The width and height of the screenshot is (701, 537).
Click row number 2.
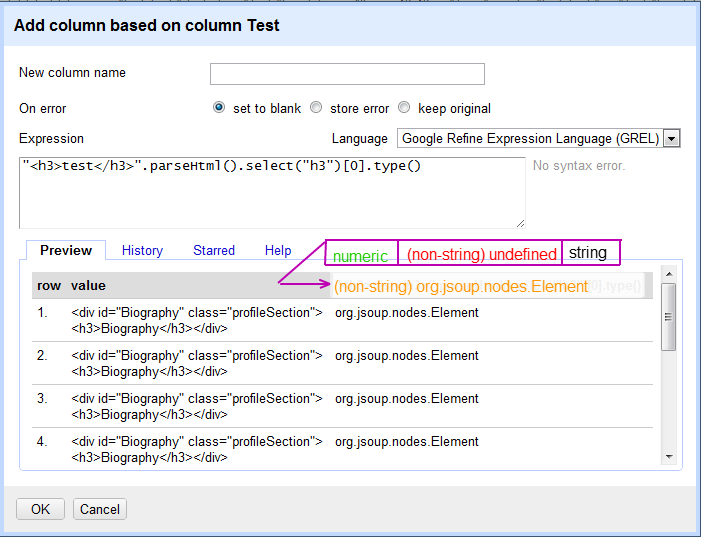[x=42, y=355]
